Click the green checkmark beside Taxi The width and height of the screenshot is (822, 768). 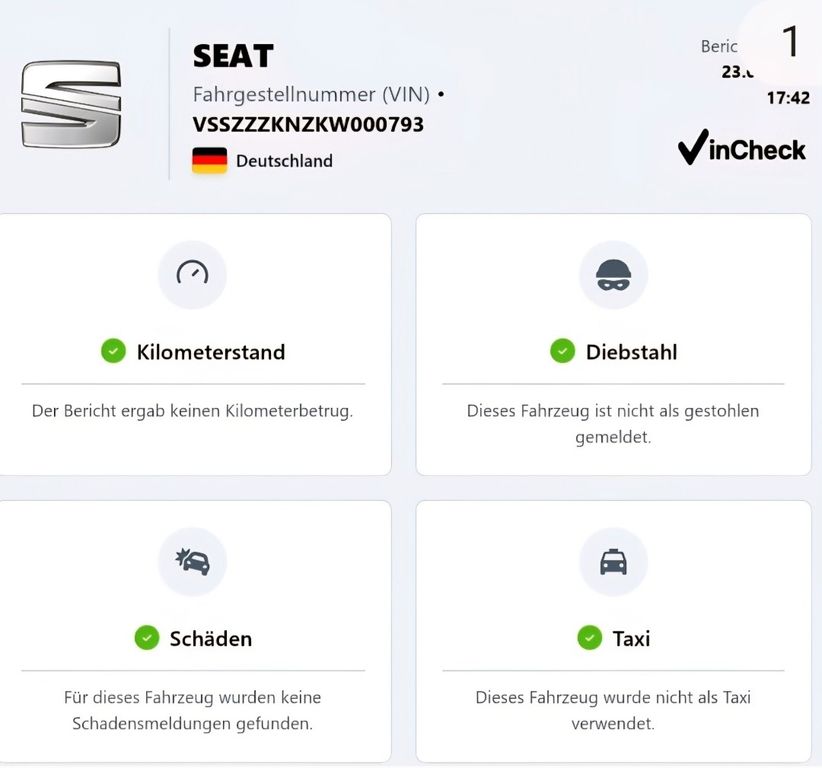[x=589, y=637]
